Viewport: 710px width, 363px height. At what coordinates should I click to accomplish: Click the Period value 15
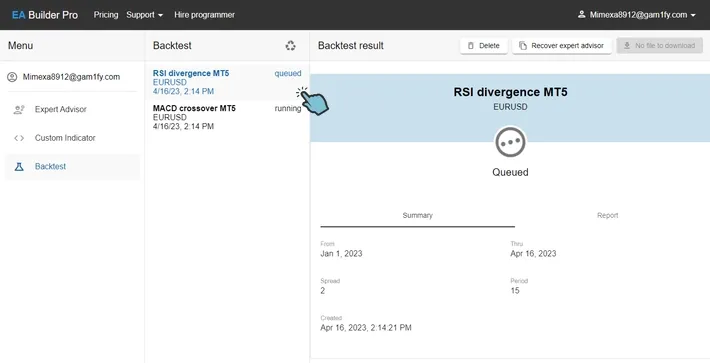tap(515, 291)
